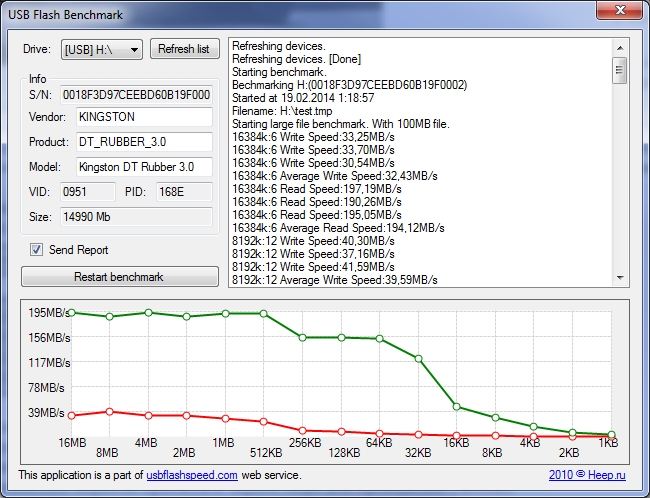Select log line '8192k:12 Write Speed:40,30MB/s'

point(313,241)
